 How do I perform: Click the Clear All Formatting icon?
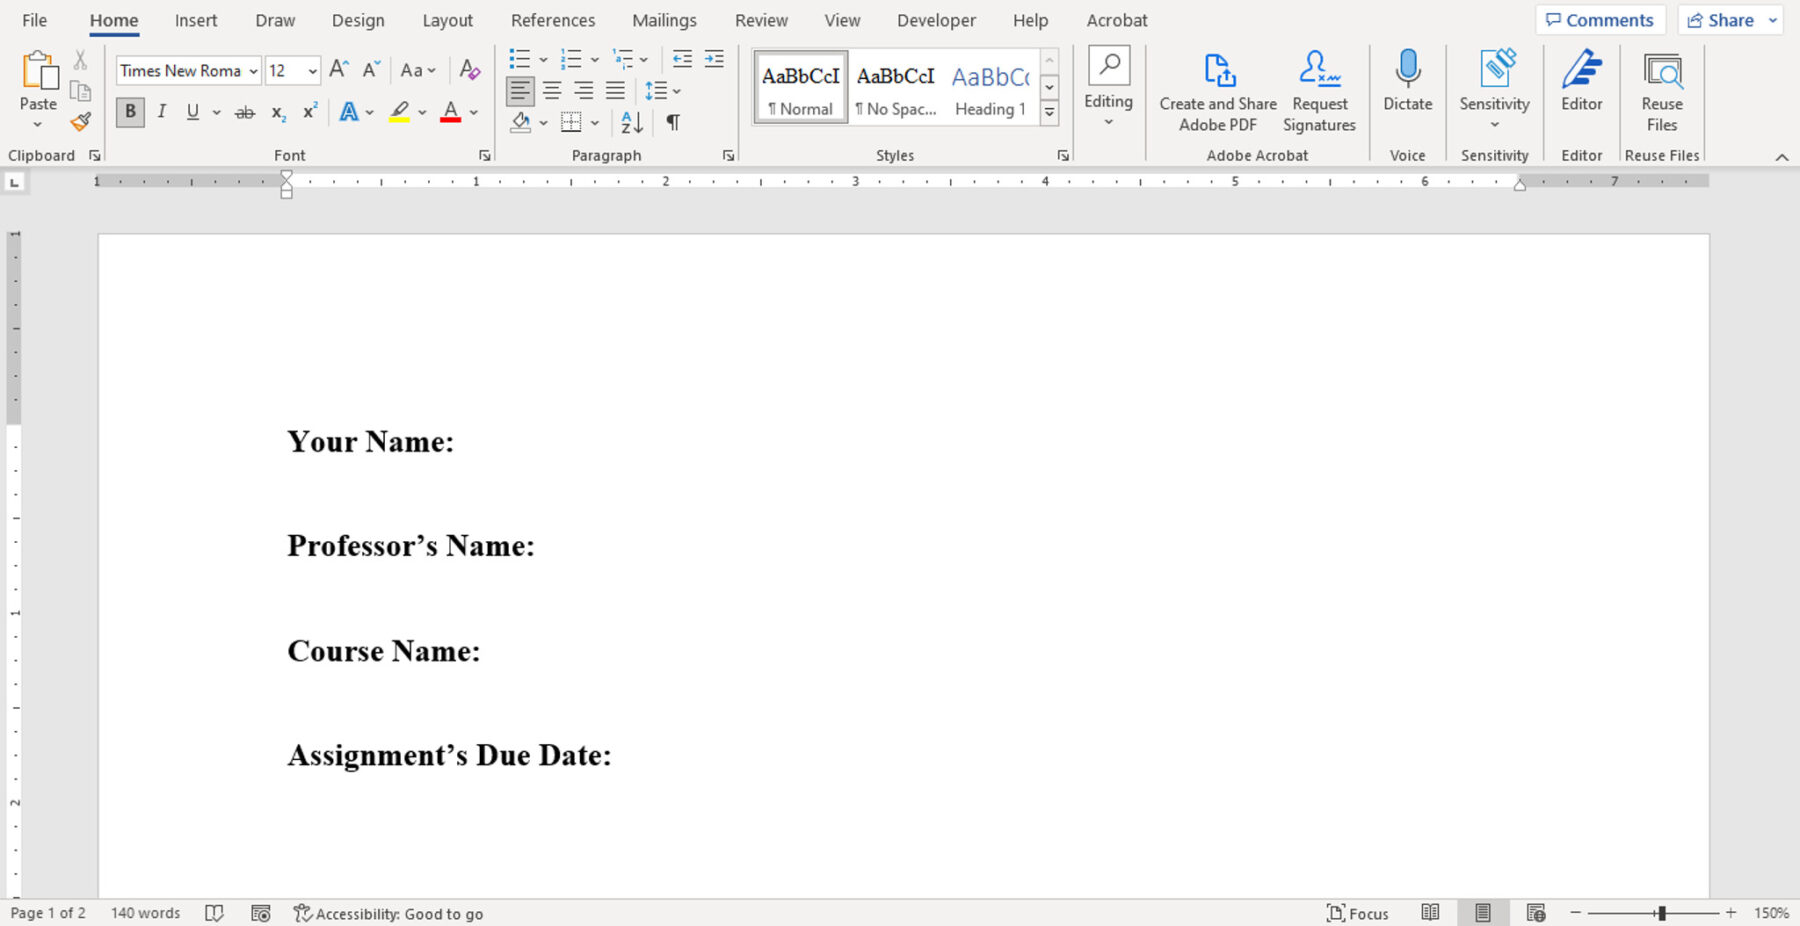click(x=469, y=70)
